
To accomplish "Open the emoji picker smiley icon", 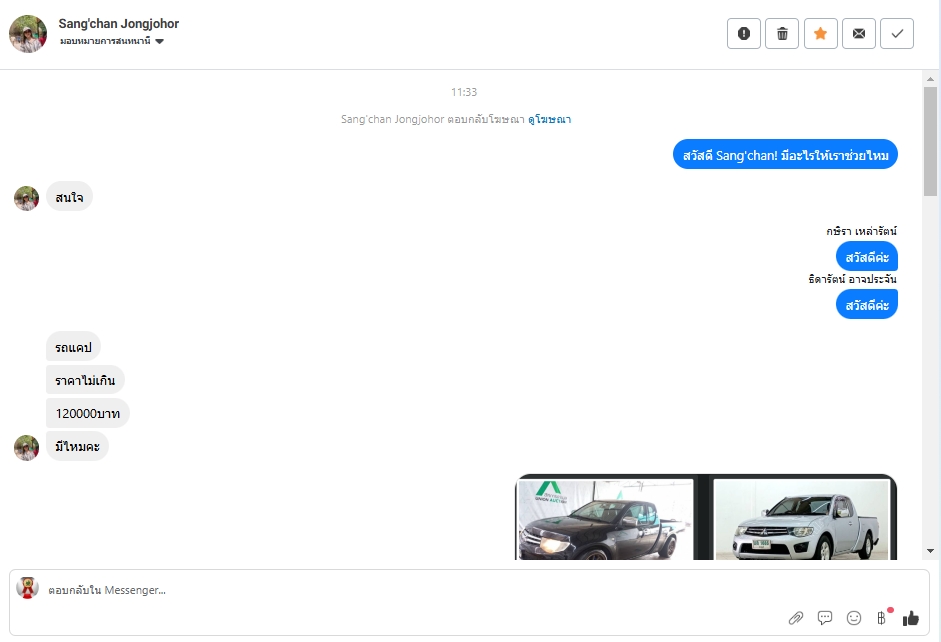I will (x=854, y=618).
